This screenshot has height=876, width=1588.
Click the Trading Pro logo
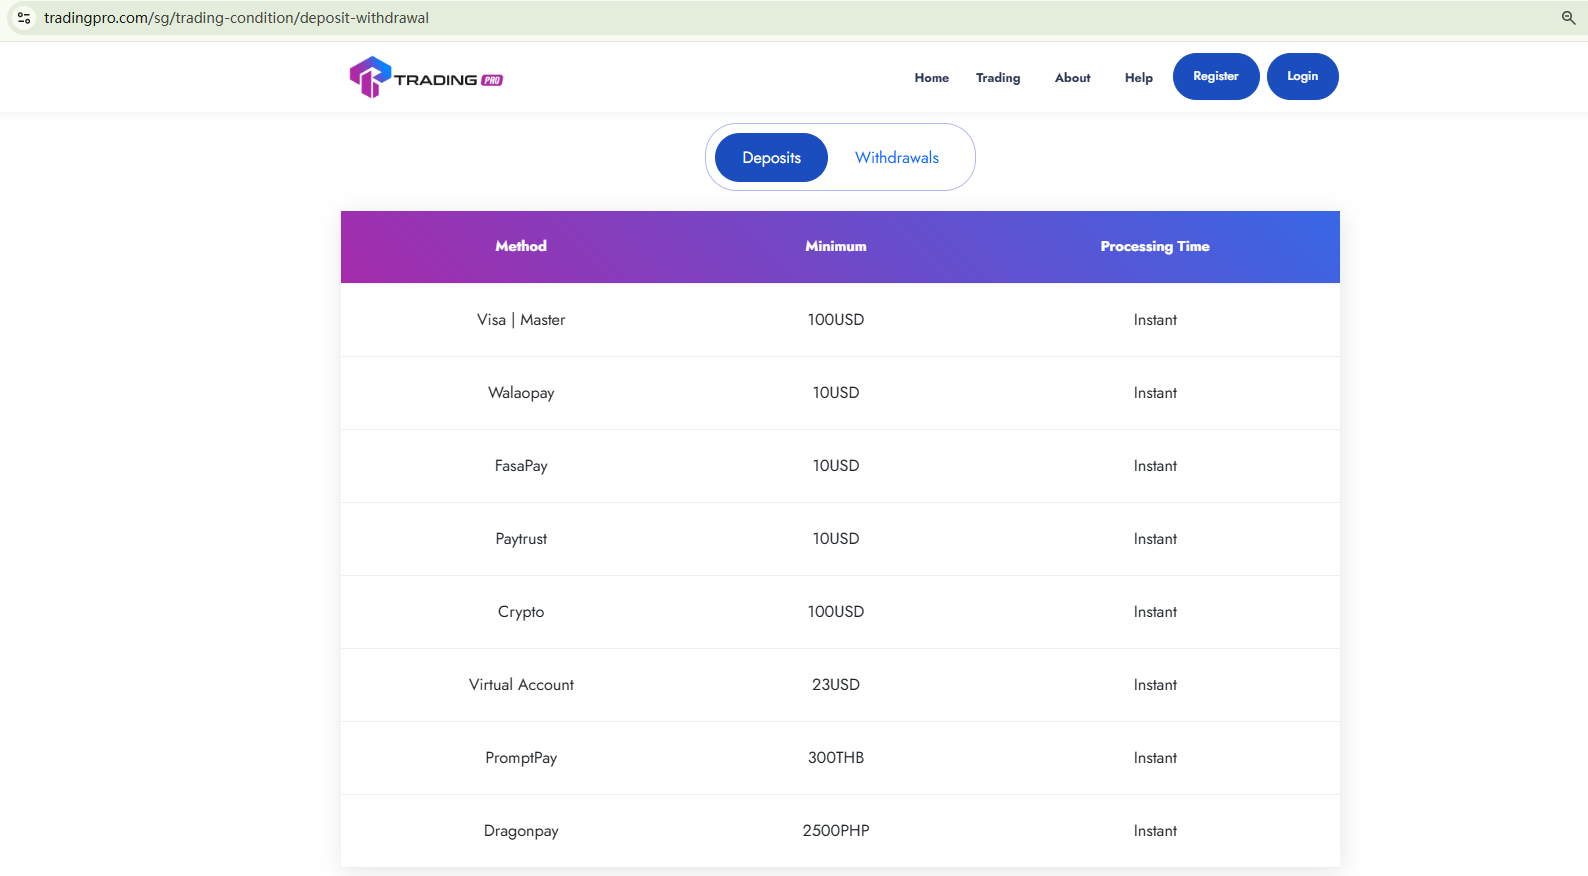(x=425, y=78)
